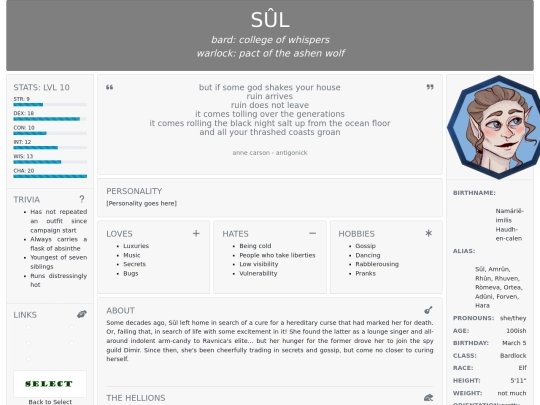Click Sûl's hexagonal portrait image

coord(495,127)
